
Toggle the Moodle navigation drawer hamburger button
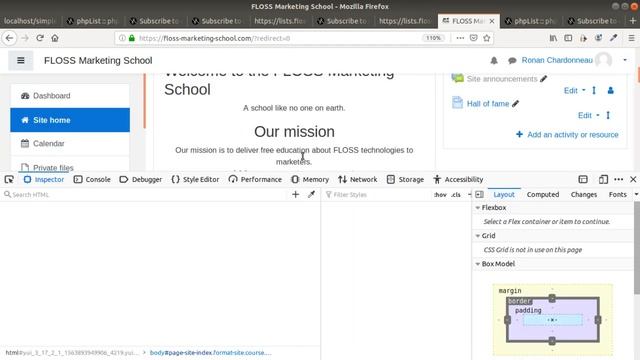(x=21, y=60)
